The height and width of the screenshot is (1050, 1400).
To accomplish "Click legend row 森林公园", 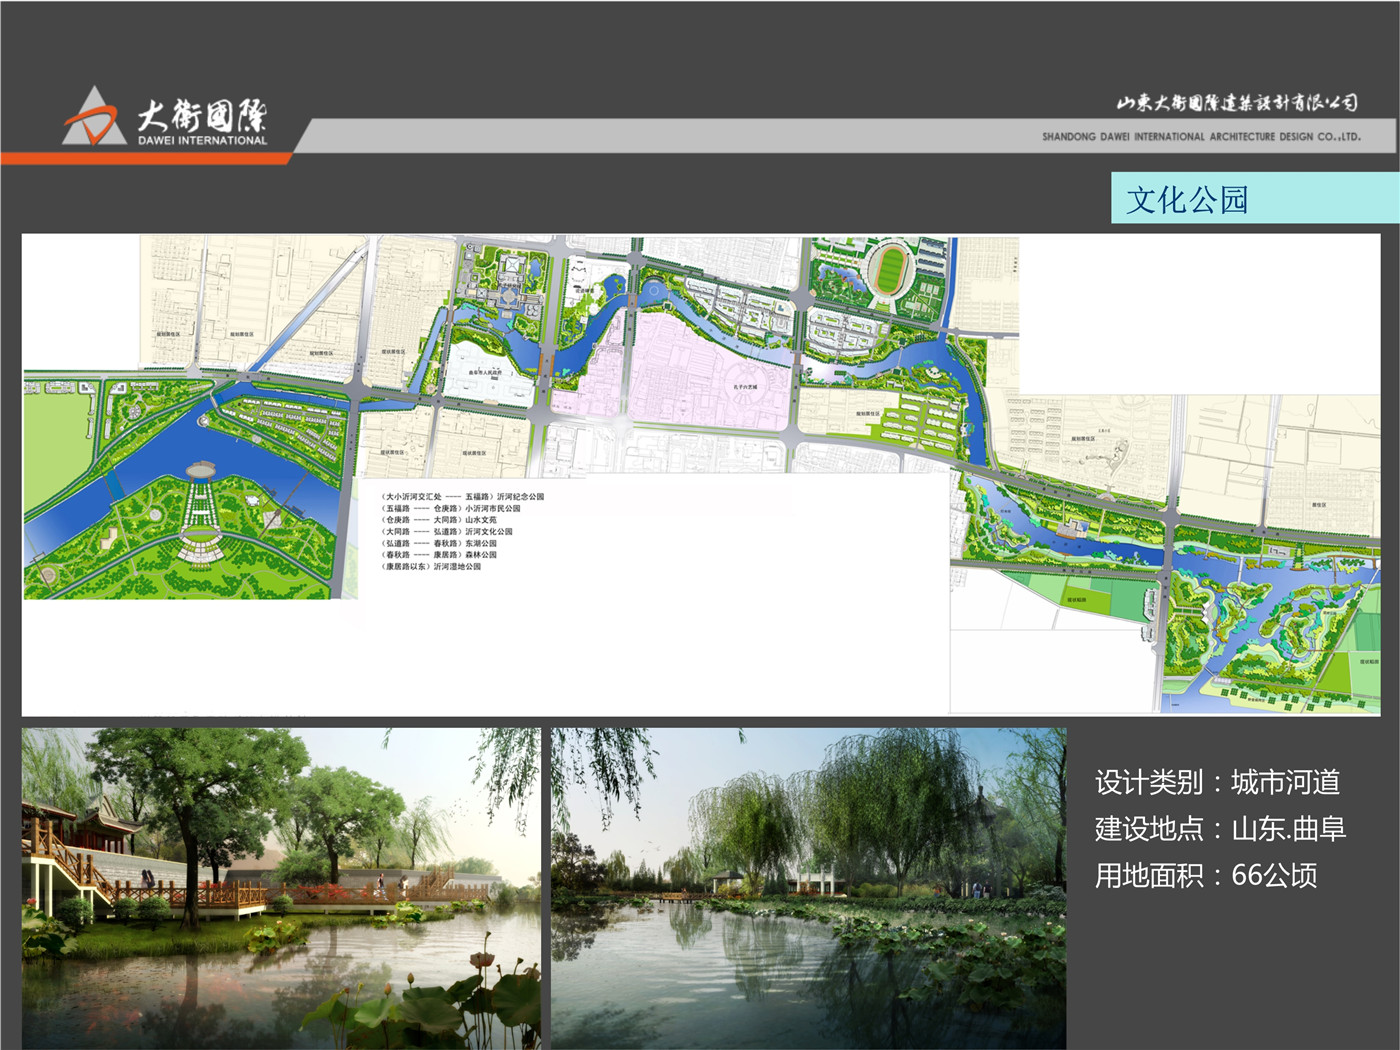I will click(438, 555).
